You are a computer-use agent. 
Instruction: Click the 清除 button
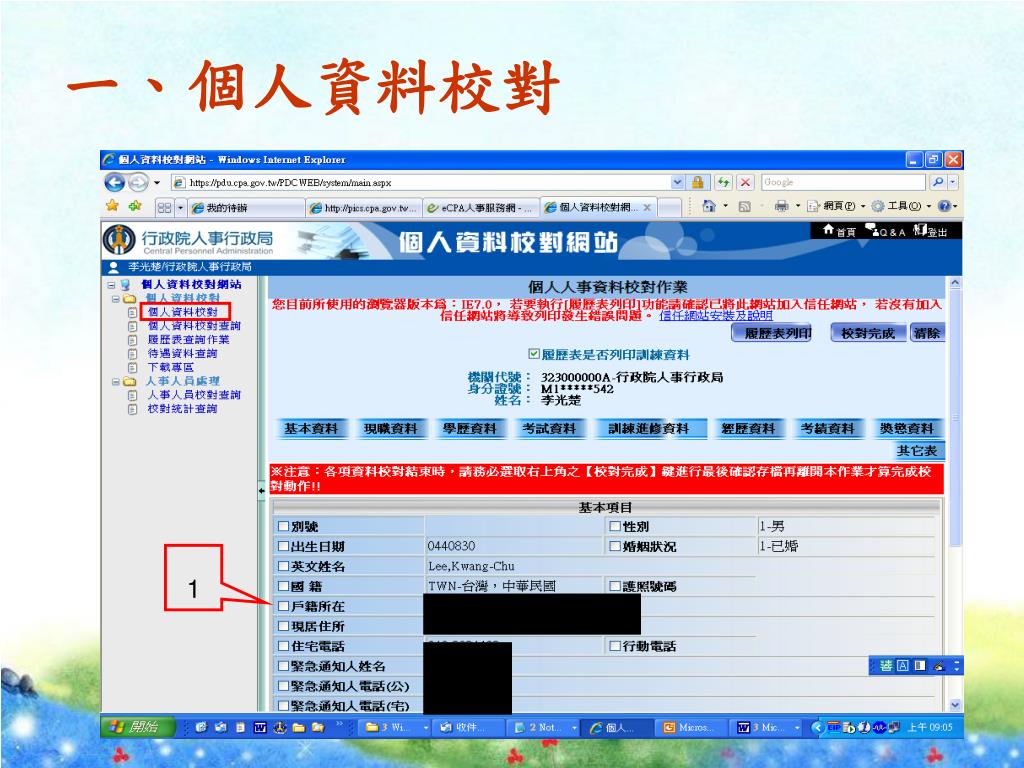tap(927, 333)
